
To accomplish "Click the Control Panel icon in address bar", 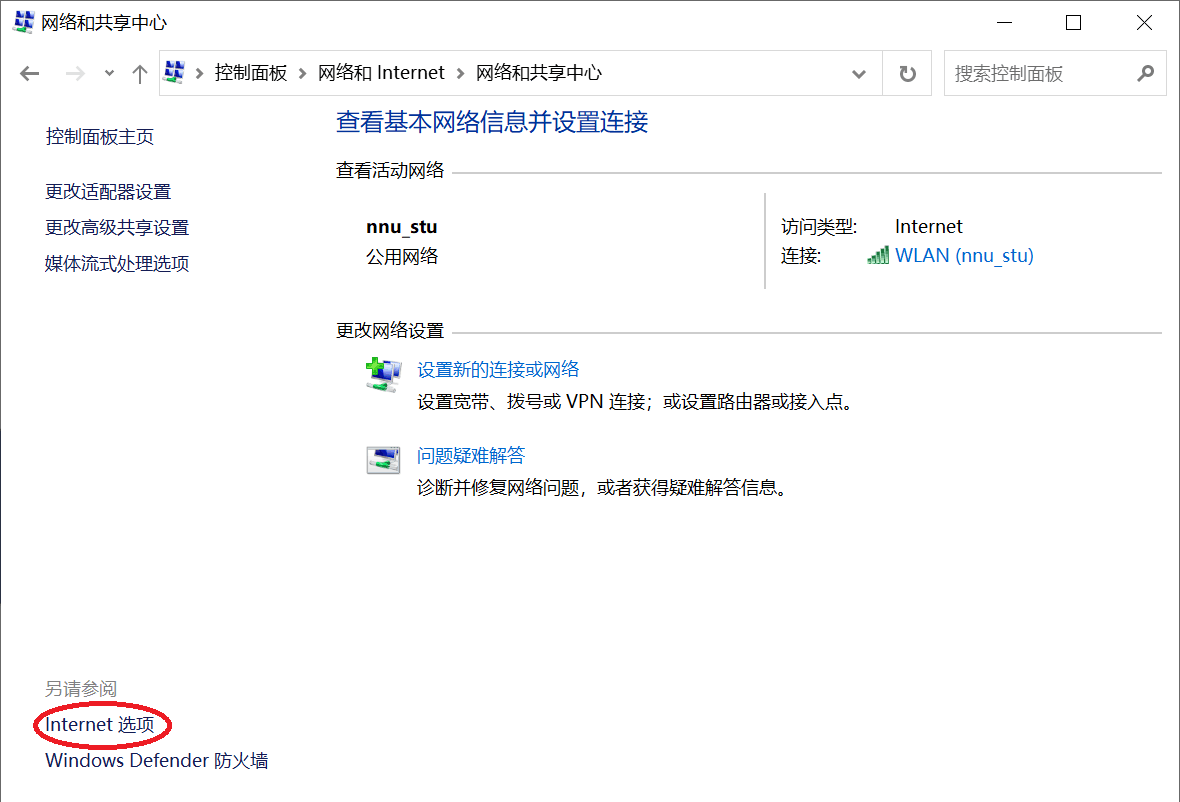I will pos(175,72).
